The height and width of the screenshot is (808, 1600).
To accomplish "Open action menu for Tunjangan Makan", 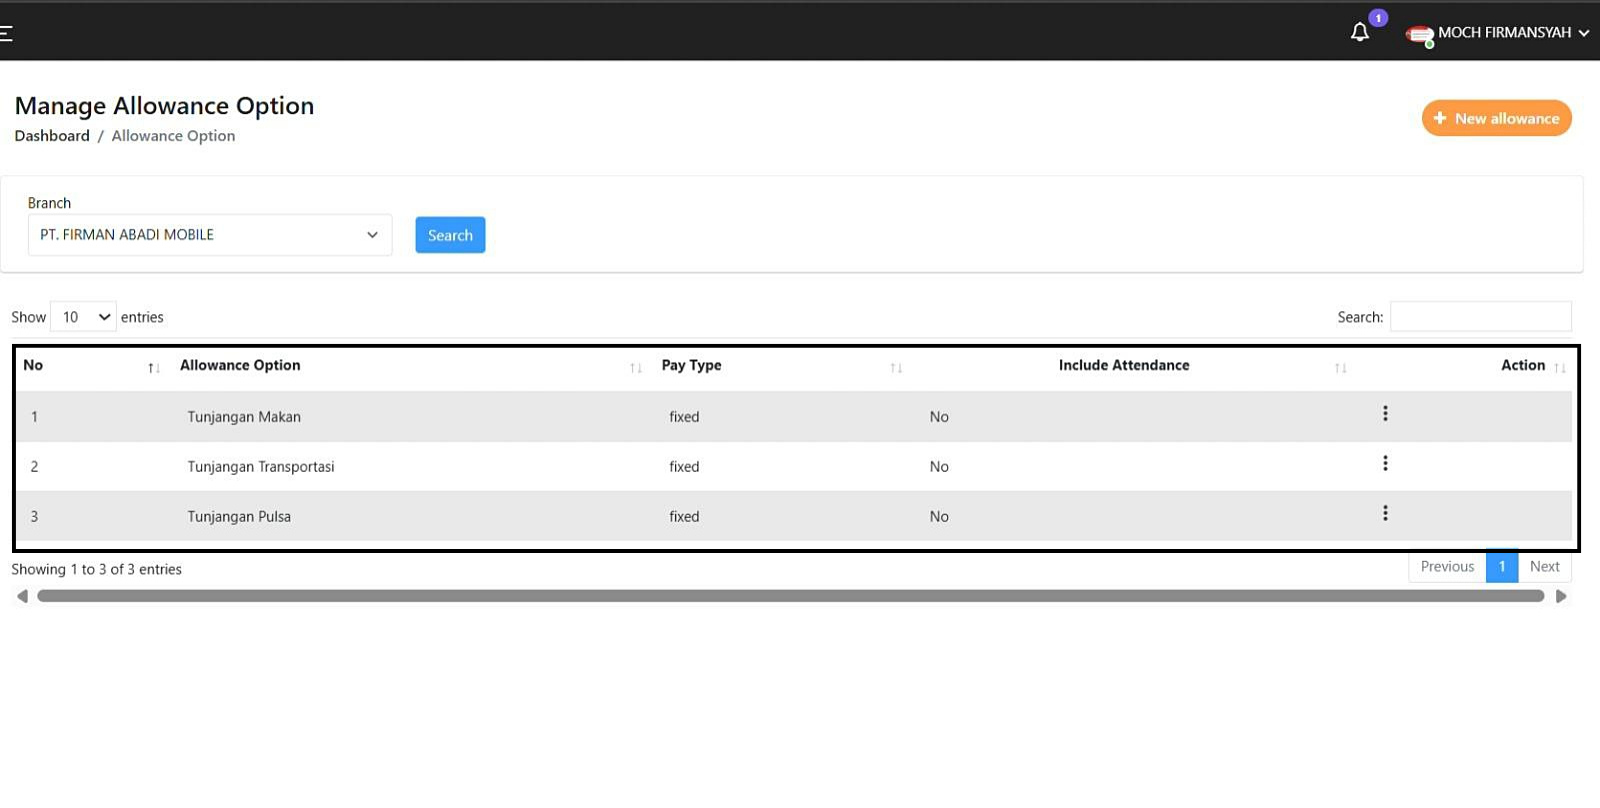I will 1385,414.
